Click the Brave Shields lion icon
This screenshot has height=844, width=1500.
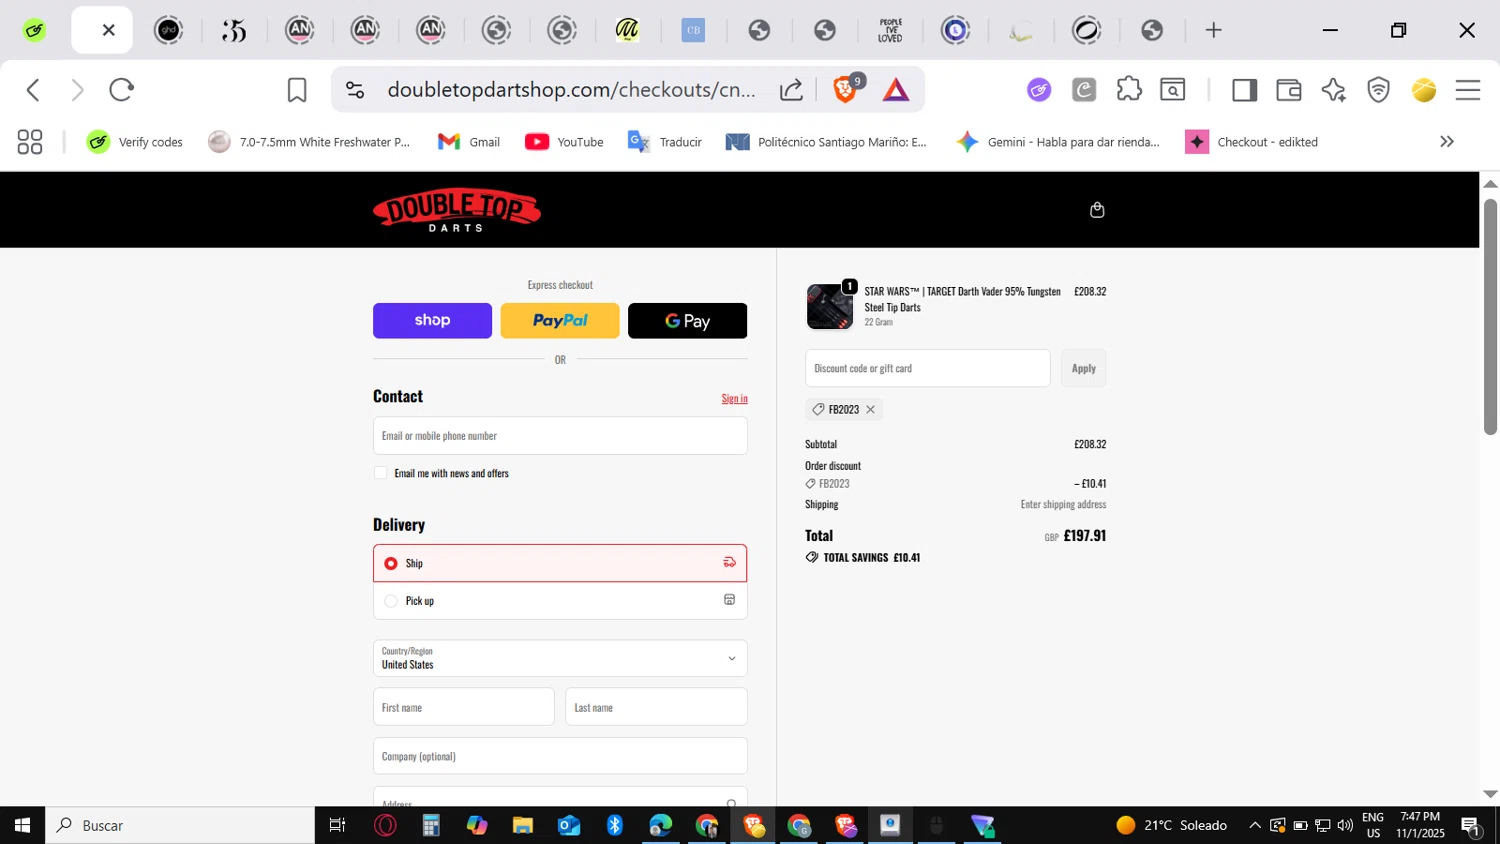pyautogui.click(x=846, y=90)
